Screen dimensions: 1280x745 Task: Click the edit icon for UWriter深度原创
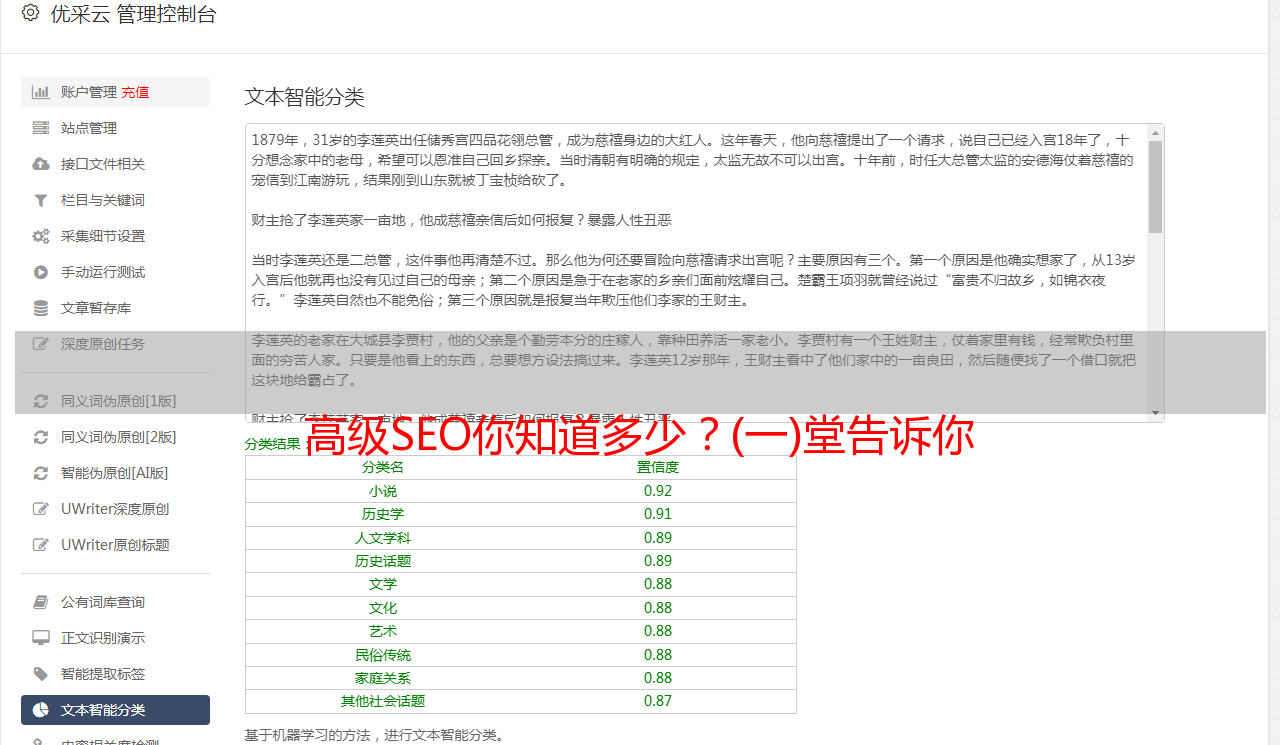tap(41, 509)
